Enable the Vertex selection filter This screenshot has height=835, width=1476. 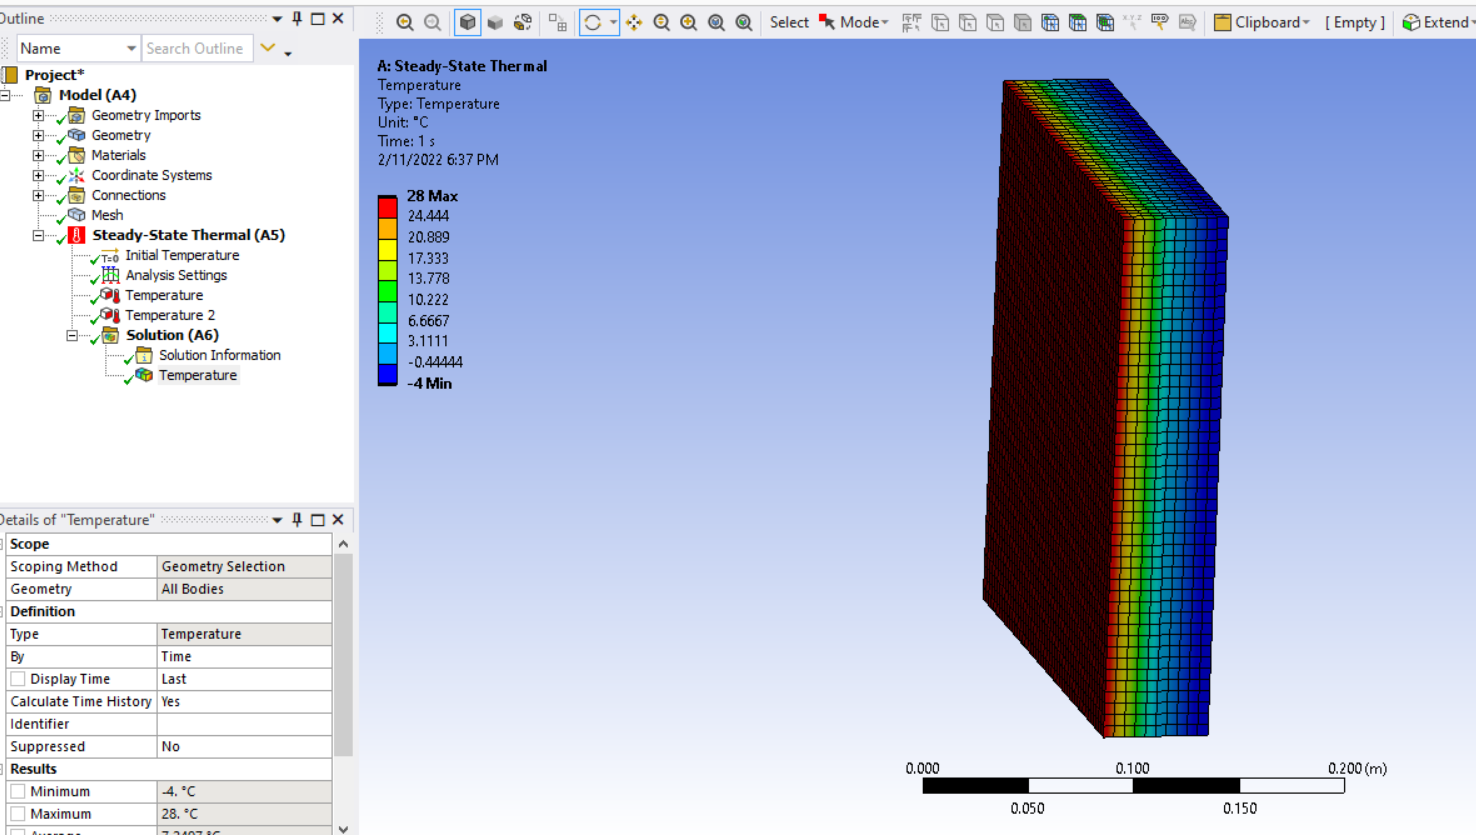pyautogui.click(x=940, y=22)
